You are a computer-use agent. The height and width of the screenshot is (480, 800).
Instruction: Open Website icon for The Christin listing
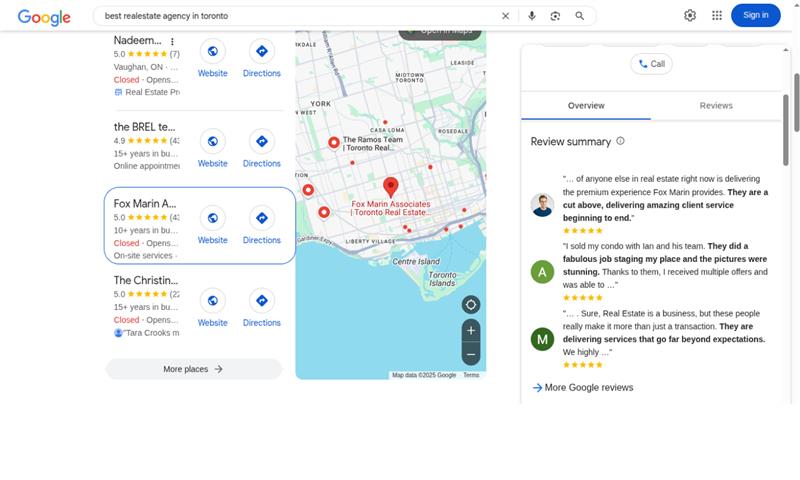(213, 300)
